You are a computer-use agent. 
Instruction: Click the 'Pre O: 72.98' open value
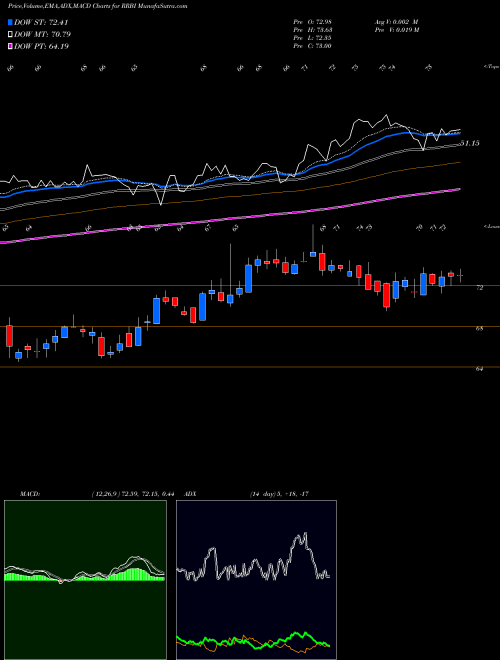313,21
